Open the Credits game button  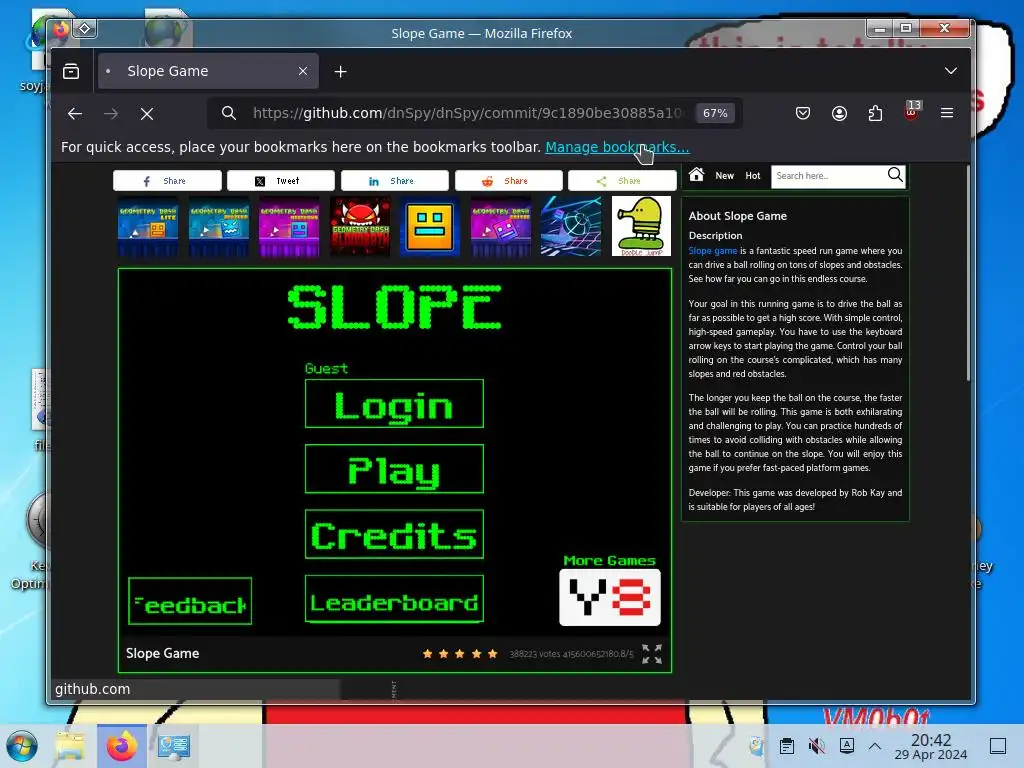(x=394, y=534)
